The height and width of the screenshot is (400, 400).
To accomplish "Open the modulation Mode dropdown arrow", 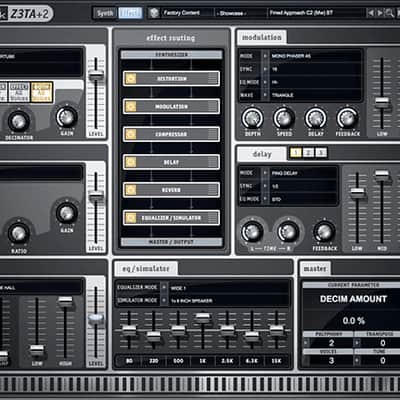I will (x=265, y=56).
